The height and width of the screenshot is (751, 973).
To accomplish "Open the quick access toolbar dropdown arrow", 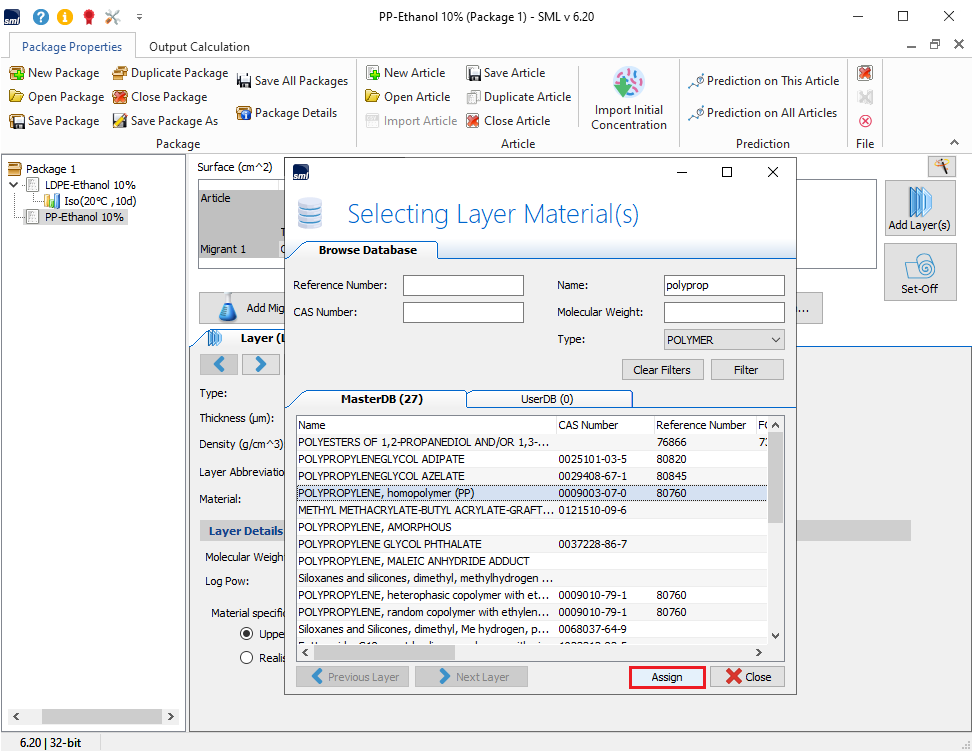I will tap(139, 17).
